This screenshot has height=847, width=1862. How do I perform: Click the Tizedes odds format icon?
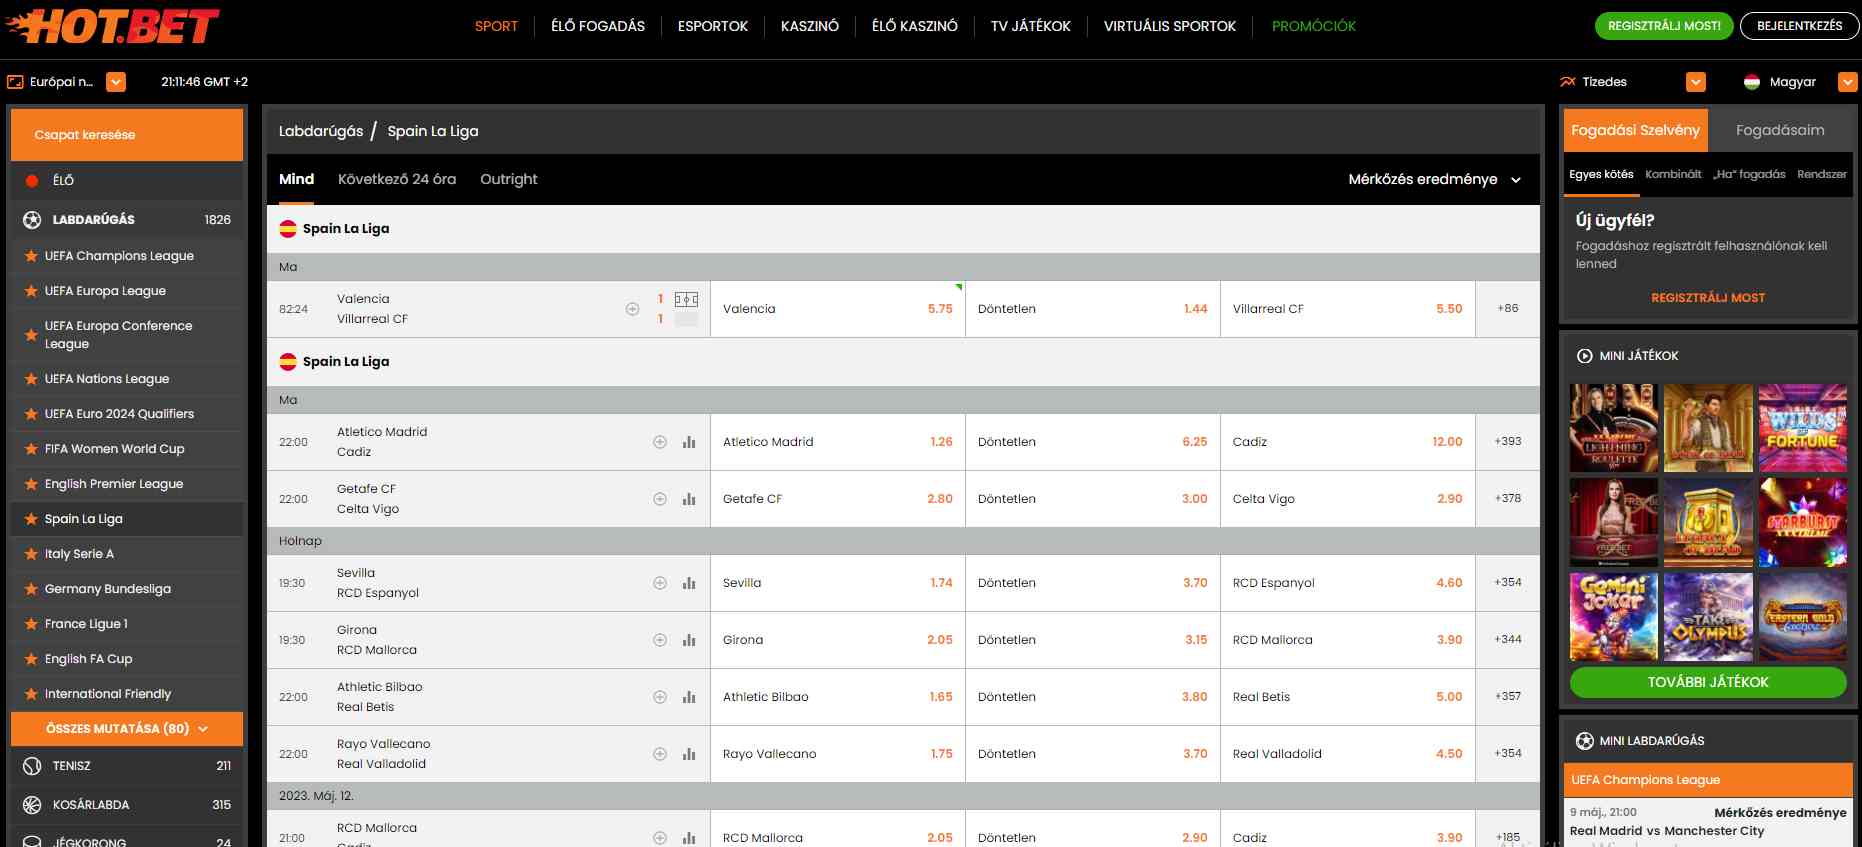tap(1568, 82)
